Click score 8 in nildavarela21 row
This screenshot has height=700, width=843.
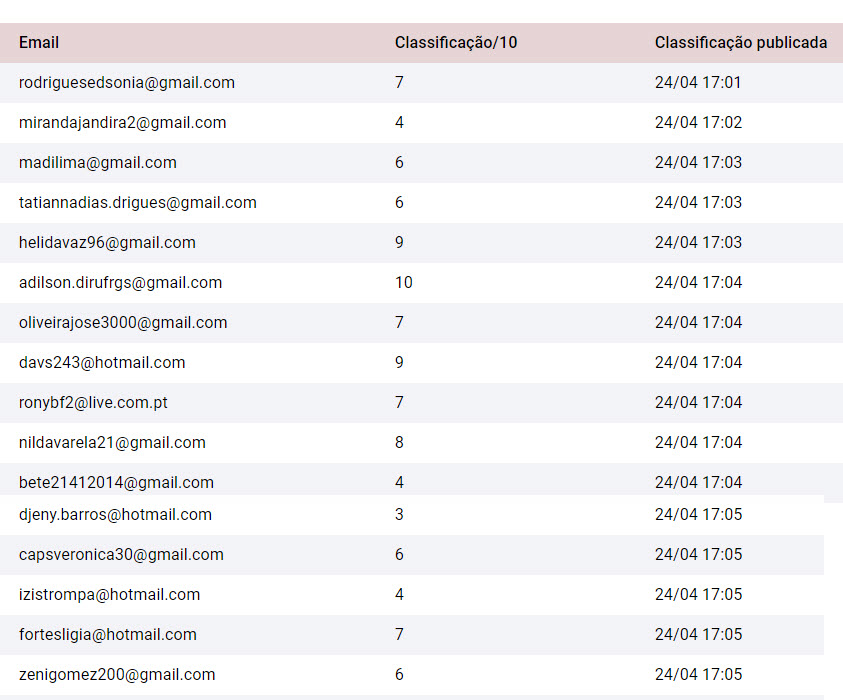coord(399,442)
